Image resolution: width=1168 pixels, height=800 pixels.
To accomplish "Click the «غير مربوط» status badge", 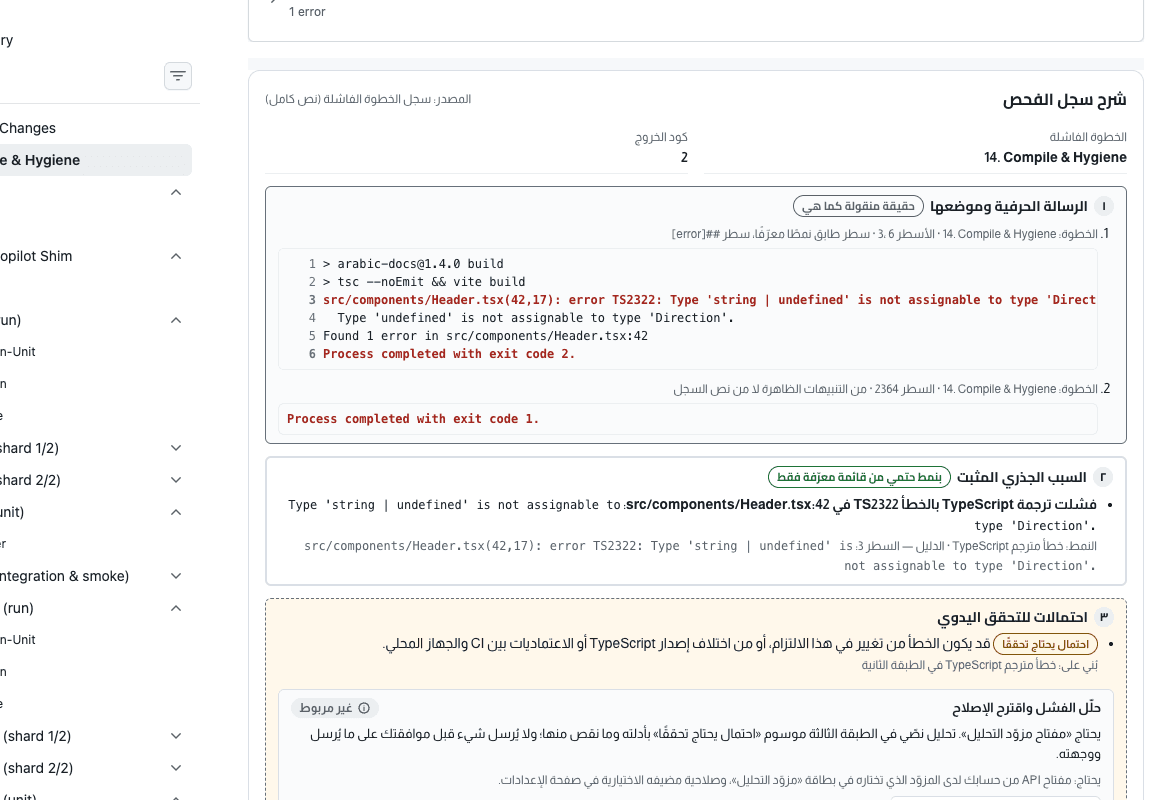I will tap(334, 708).
